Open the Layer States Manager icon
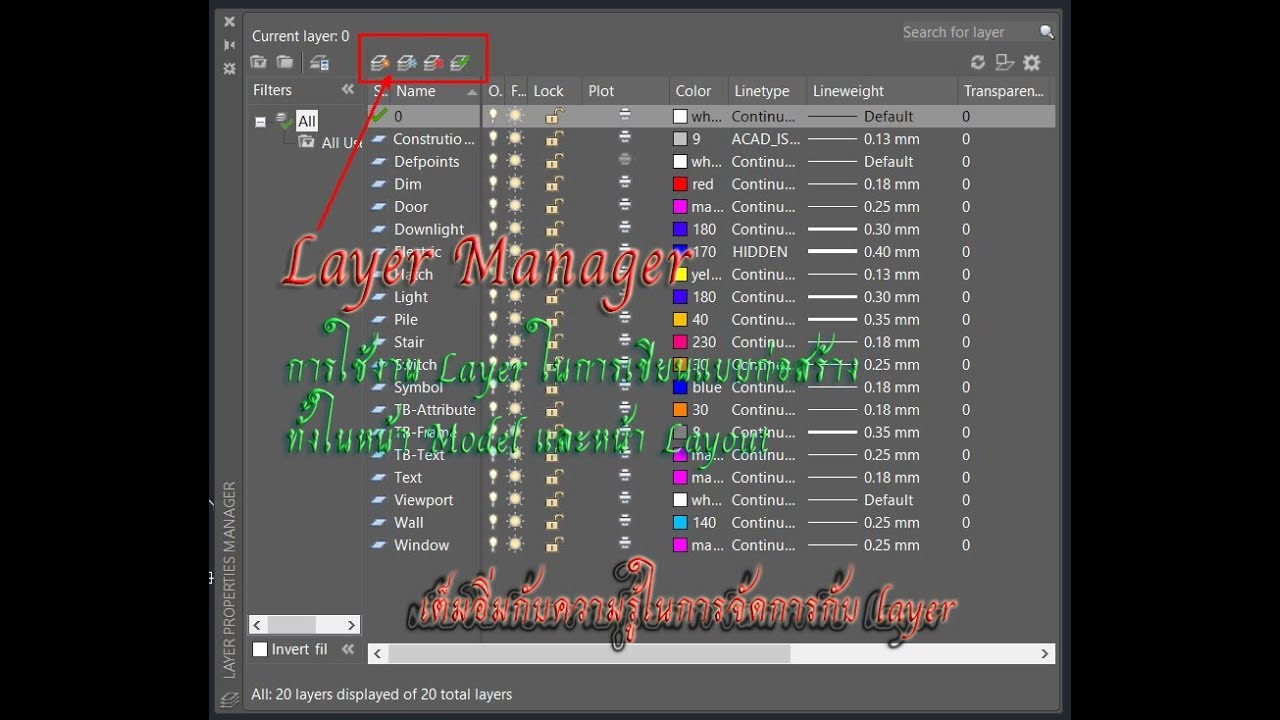Image resolution: width=1280 pixels, height=720 pixels. [319, 62]
